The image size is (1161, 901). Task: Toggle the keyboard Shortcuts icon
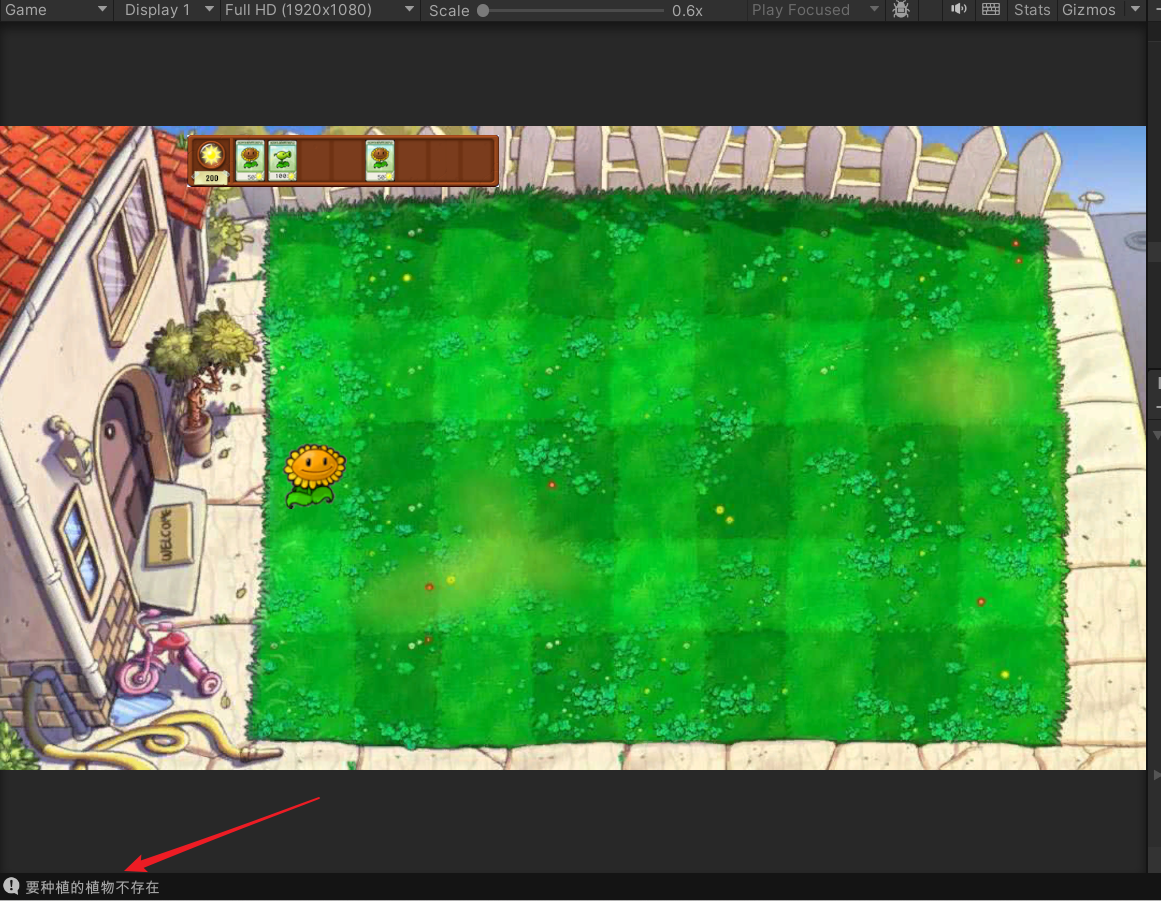[x=991, y=10]
